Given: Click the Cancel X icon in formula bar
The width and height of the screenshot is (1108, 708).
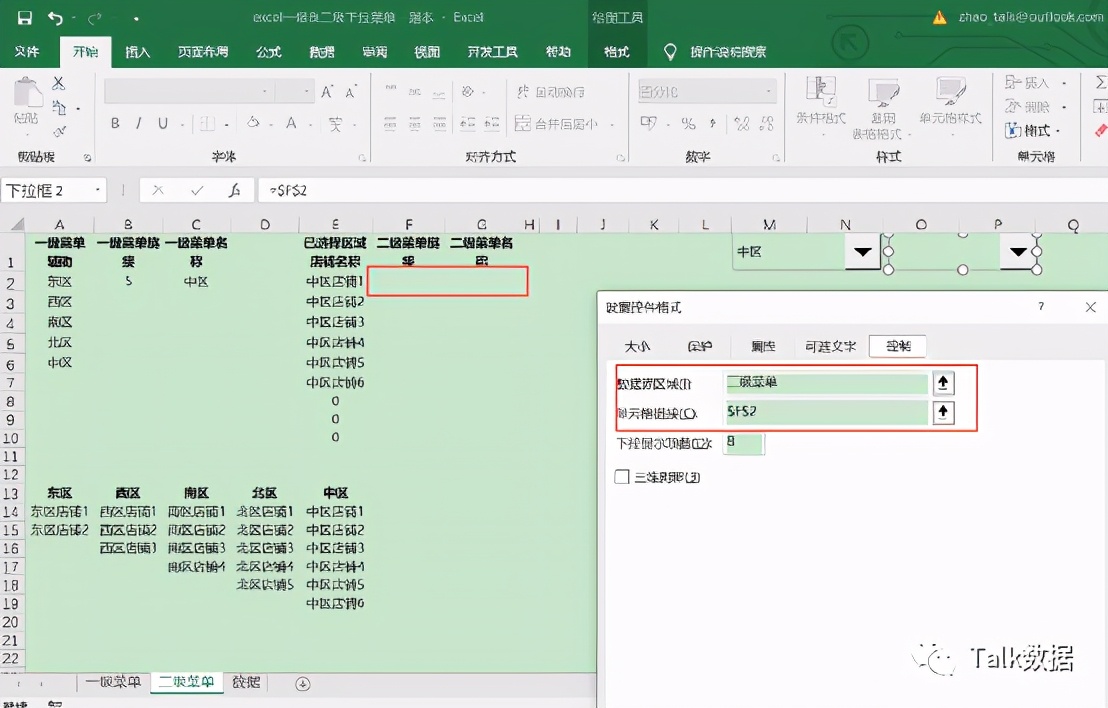Looking at the screenshot, I should [158, 190].
